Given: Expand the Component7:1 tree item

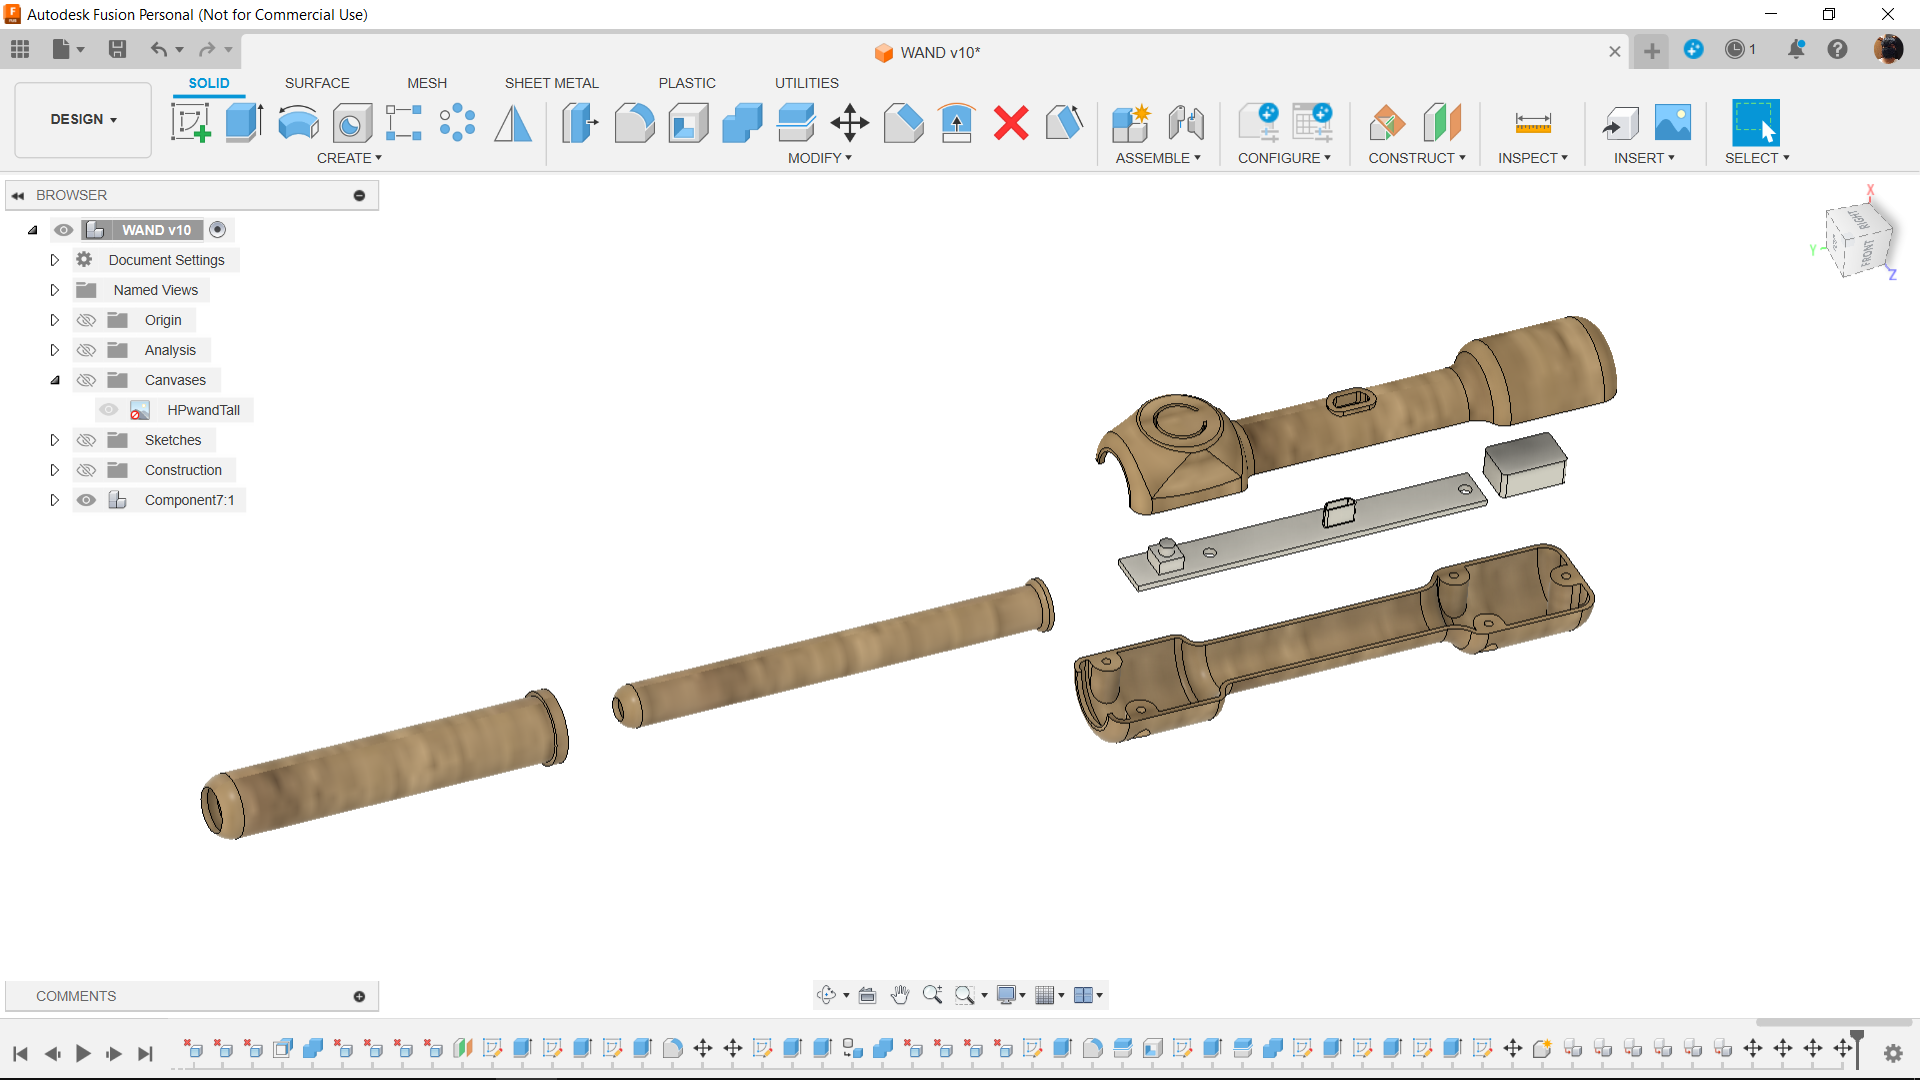Looking at the screenshot, I should [54, 498].
